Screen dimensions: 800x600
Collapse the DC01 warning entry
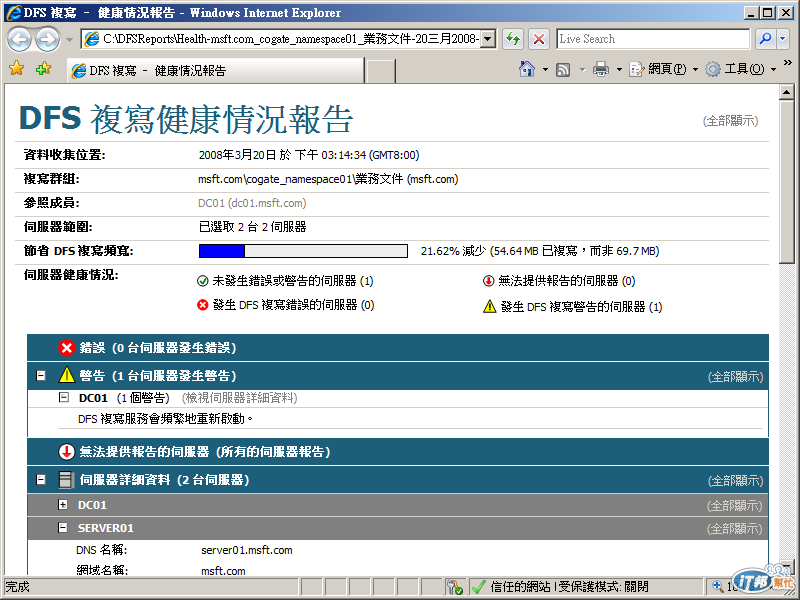tap(64, 397)
